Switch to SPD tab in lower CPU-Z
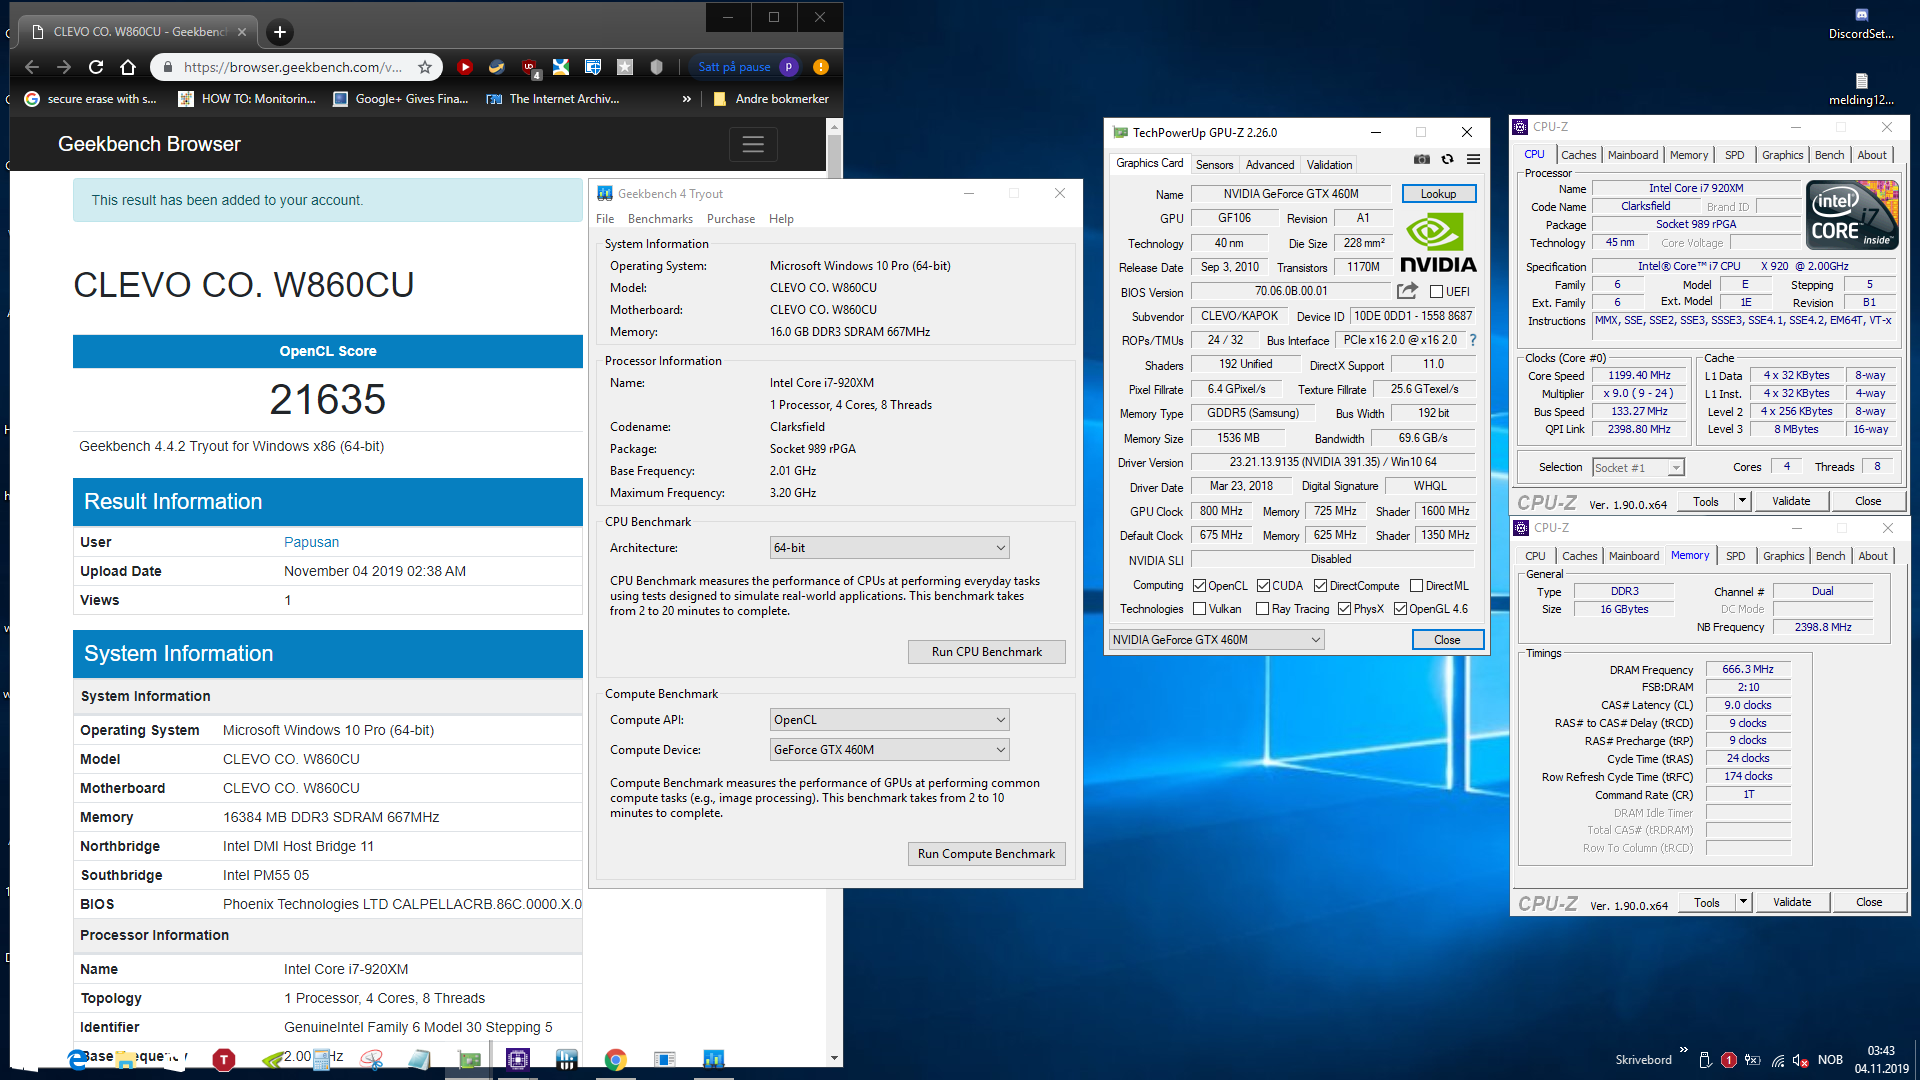1920x1080 pixels. point(1735,556)
